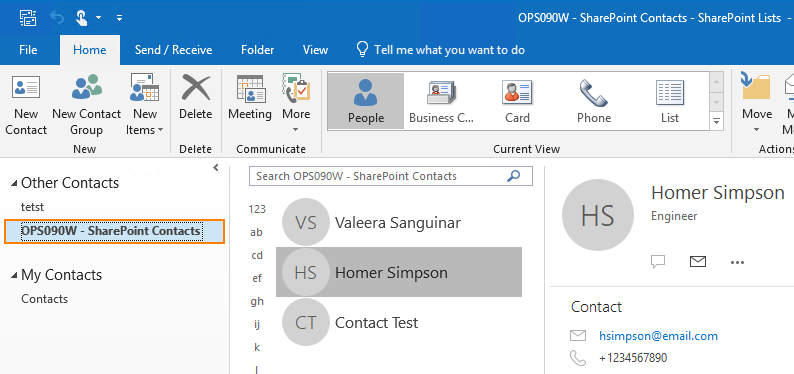Click the CT avatar for Contact Test
794x374 pixels.
305,322
